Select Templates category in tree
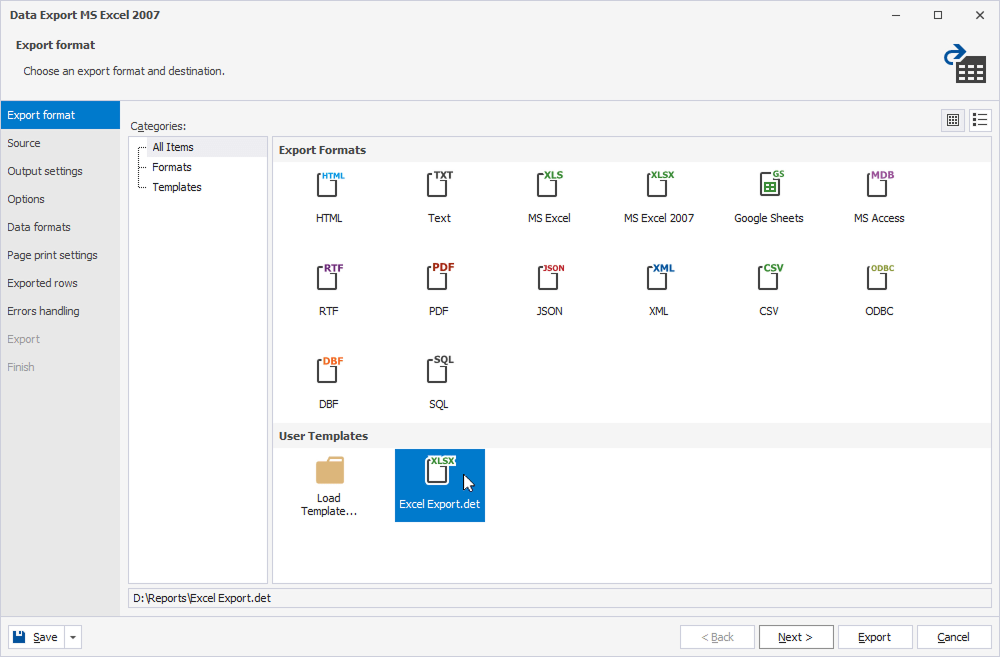Screen dimensions: 1000x657 [177, 187]
